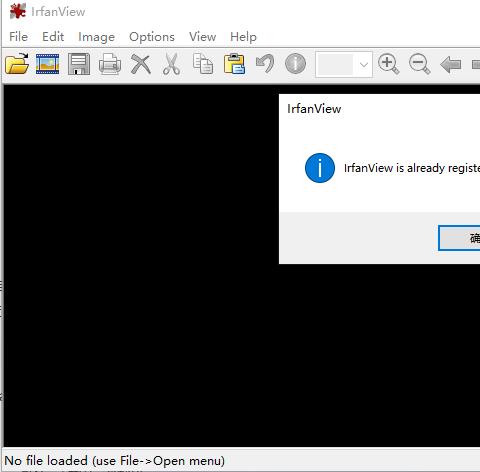
Task: Open the Image menu
Action: tap(96, 37)
